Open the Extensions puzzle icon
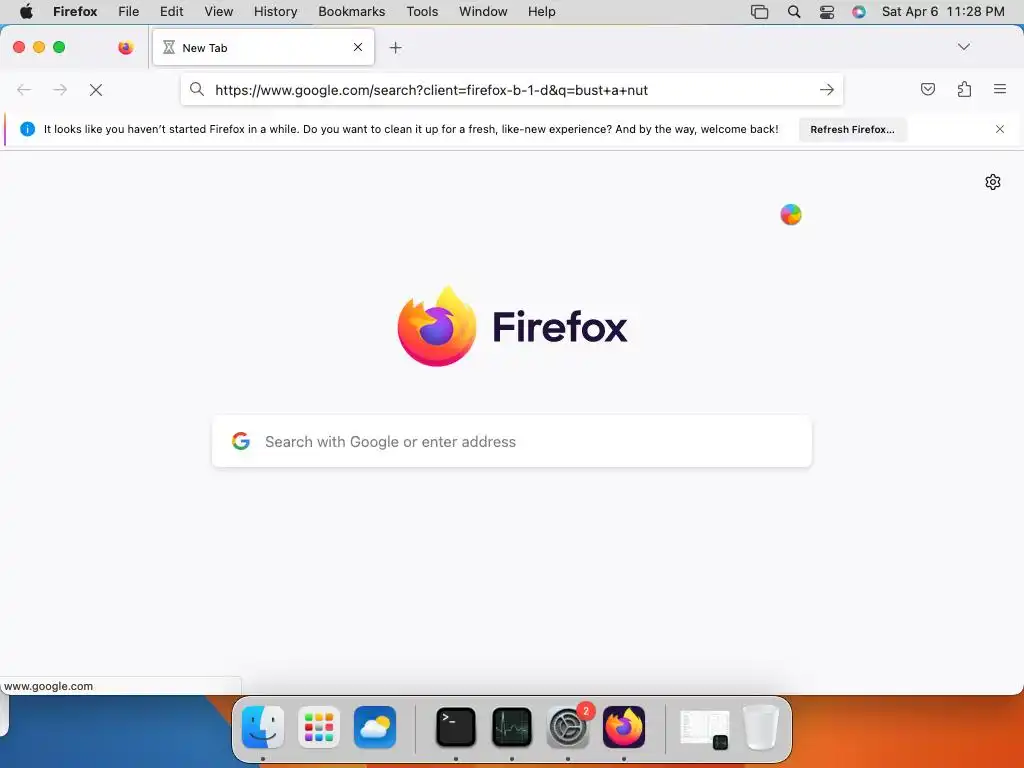Image resolution: width=1024 pixels, height=768 pixels. [x=964, y=89]
